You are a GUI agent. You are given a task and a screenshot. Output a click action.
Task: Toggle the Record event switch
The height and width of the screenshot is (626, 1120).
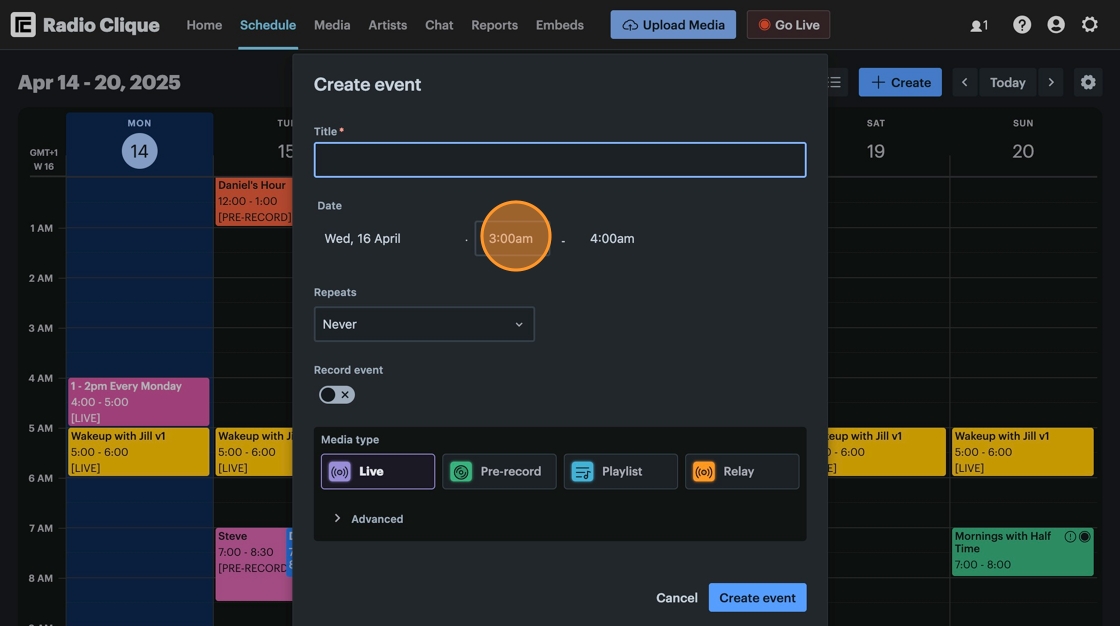click(336, 394)
